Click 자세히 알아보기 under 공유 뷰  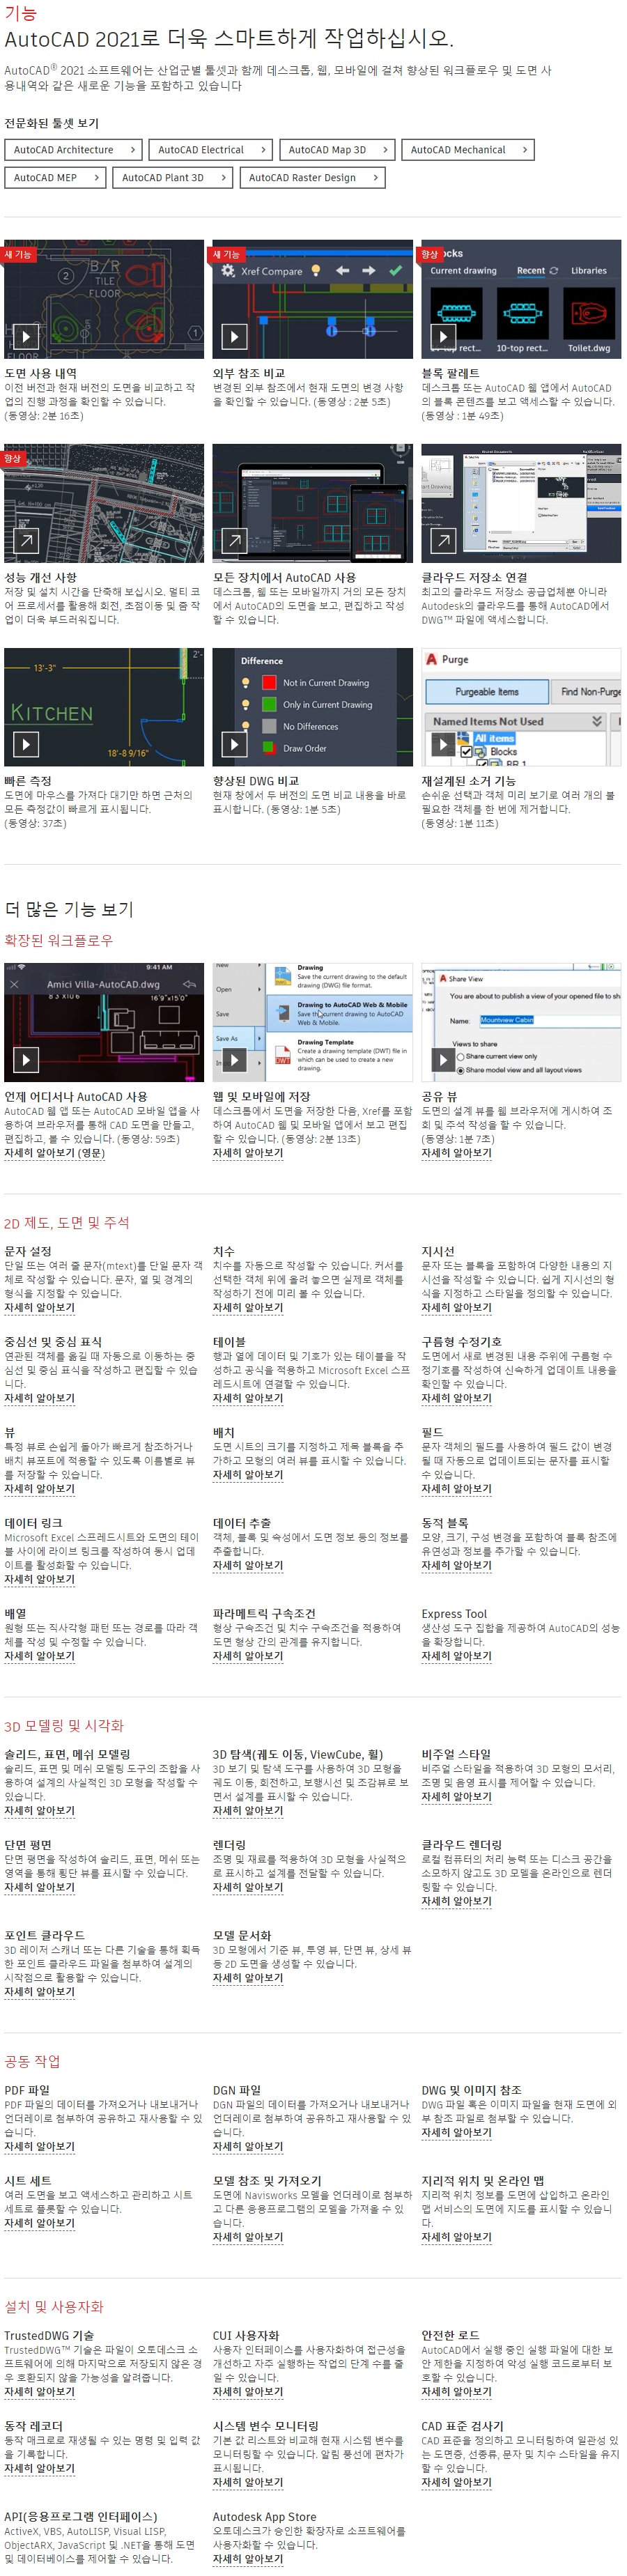coord(457,1153)
